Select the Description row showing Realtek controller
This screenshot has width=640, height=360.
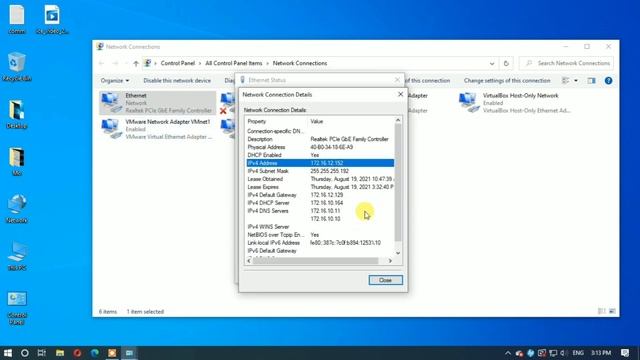click(320, 139)
